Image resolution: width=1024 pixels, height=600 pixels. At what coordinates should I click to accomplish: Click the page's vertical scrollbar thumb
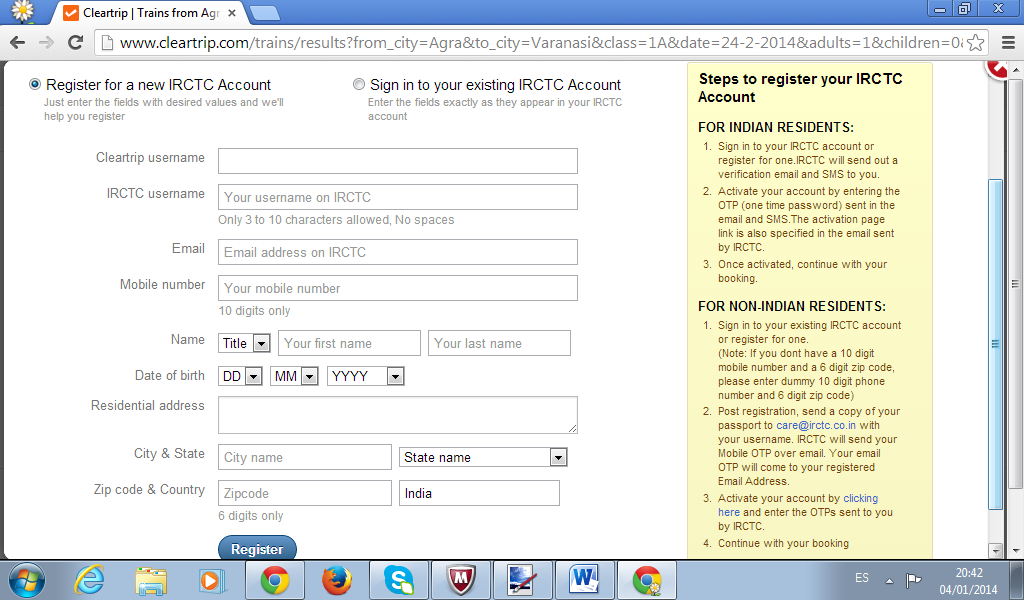click(996, 344)
